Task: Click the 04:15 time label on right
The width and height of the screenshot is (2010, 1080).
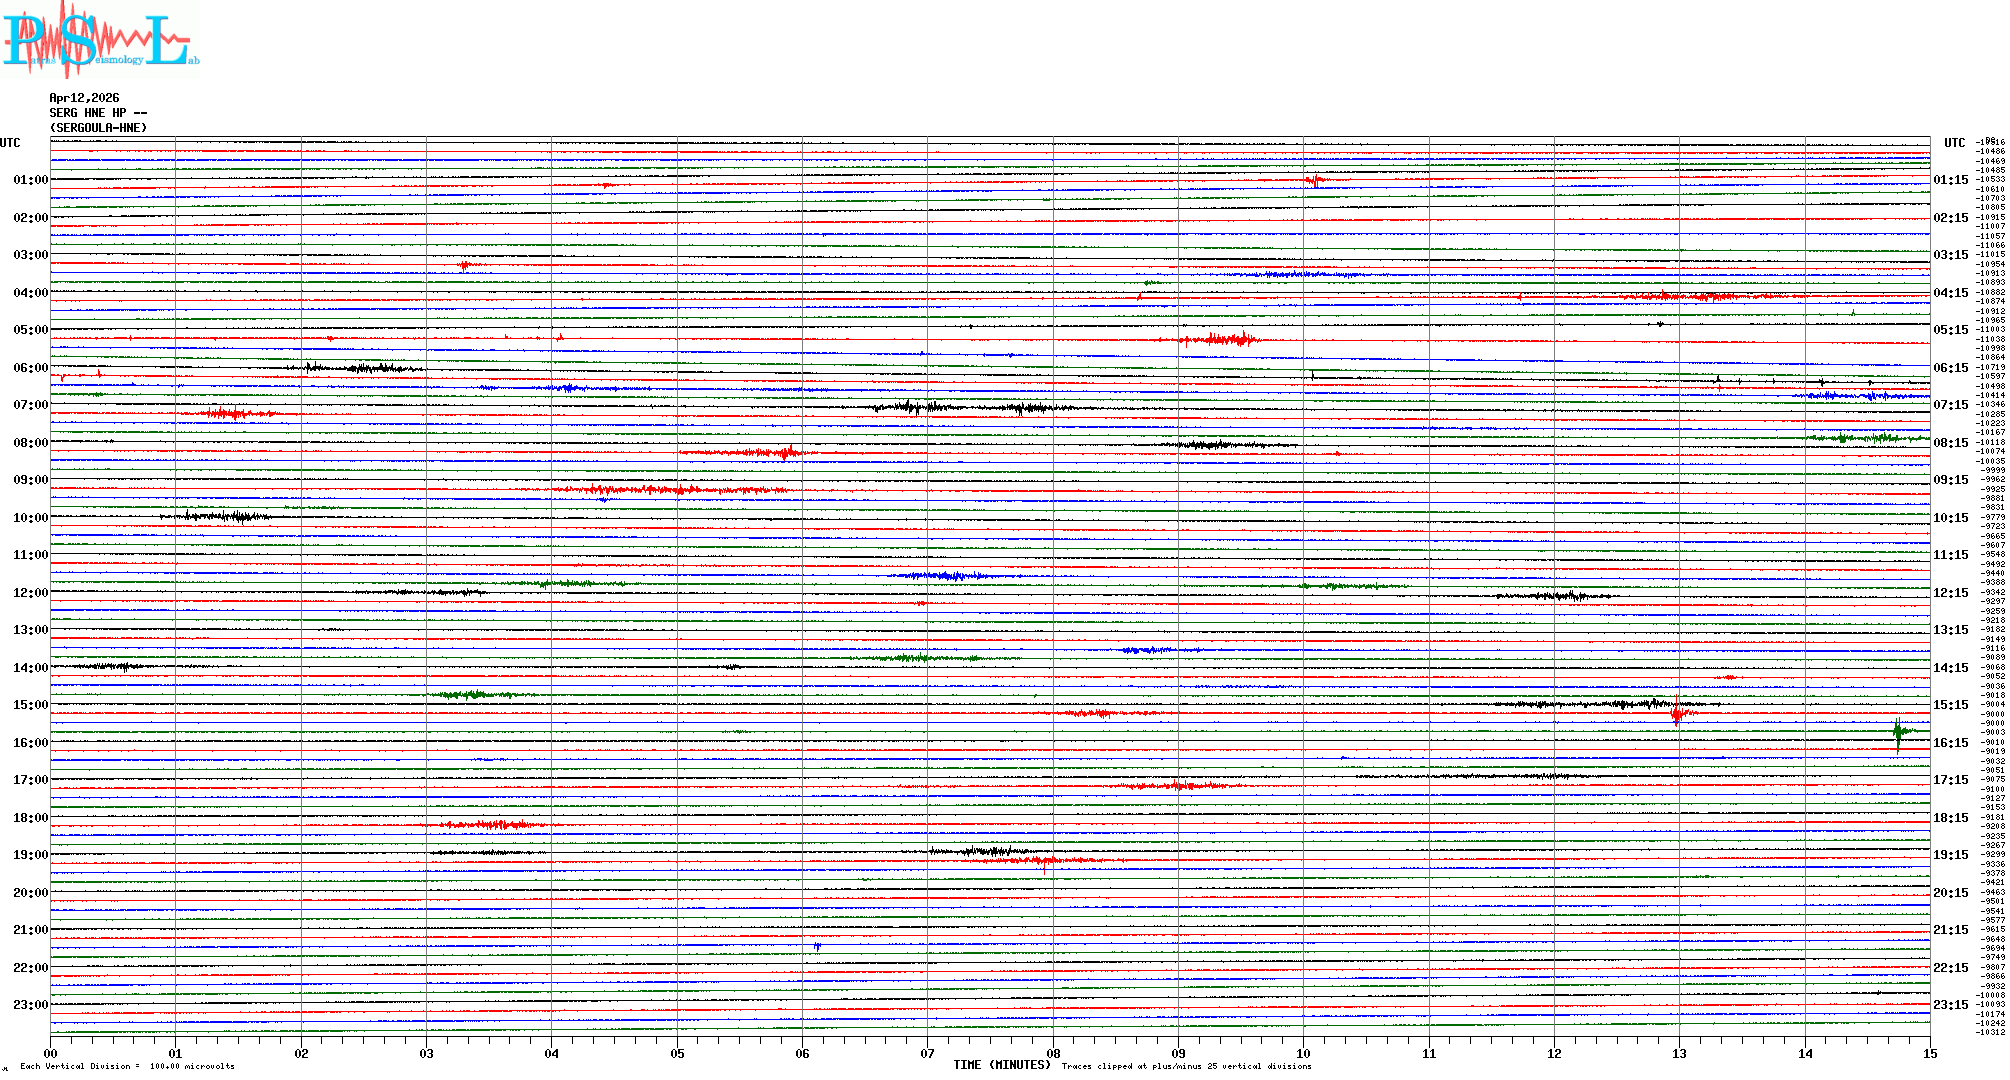Action: (1950, 293)
